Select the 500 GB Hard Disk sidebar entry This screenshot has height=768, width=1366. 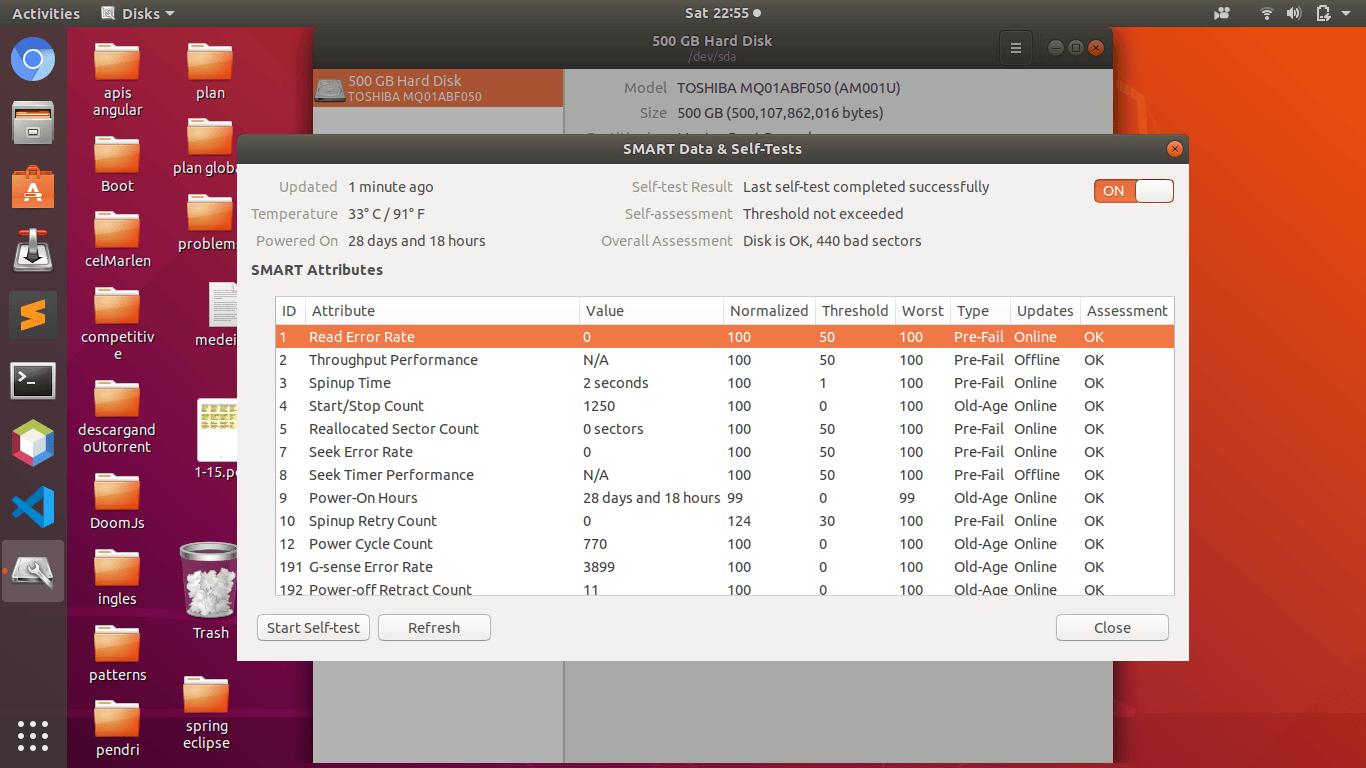(x=437, y=88)
